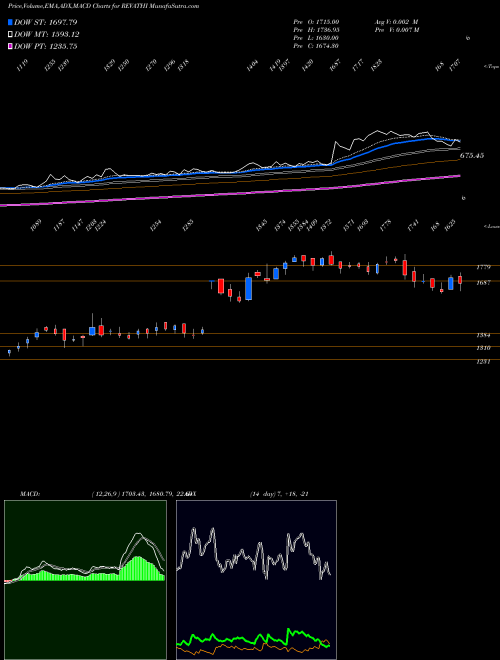This screenshot has width=500, height=660.
Task: Click the first blue candlestick at far left
Action: 9,352
